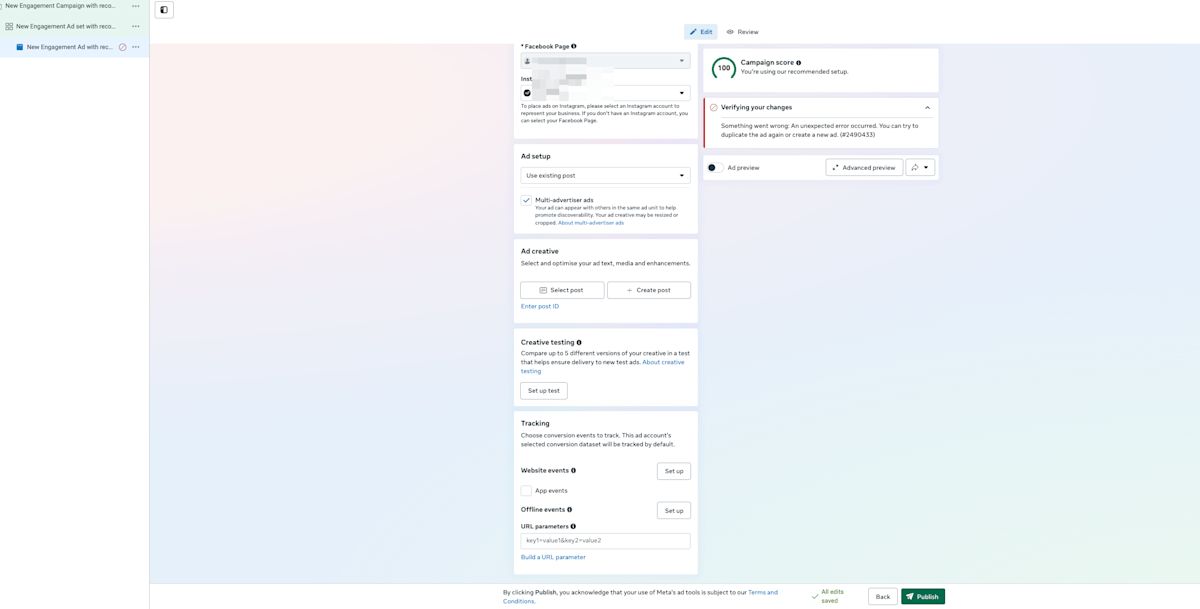Enable the App events checkbox
Screen dimensions: 1200x609
click(526, 491)
